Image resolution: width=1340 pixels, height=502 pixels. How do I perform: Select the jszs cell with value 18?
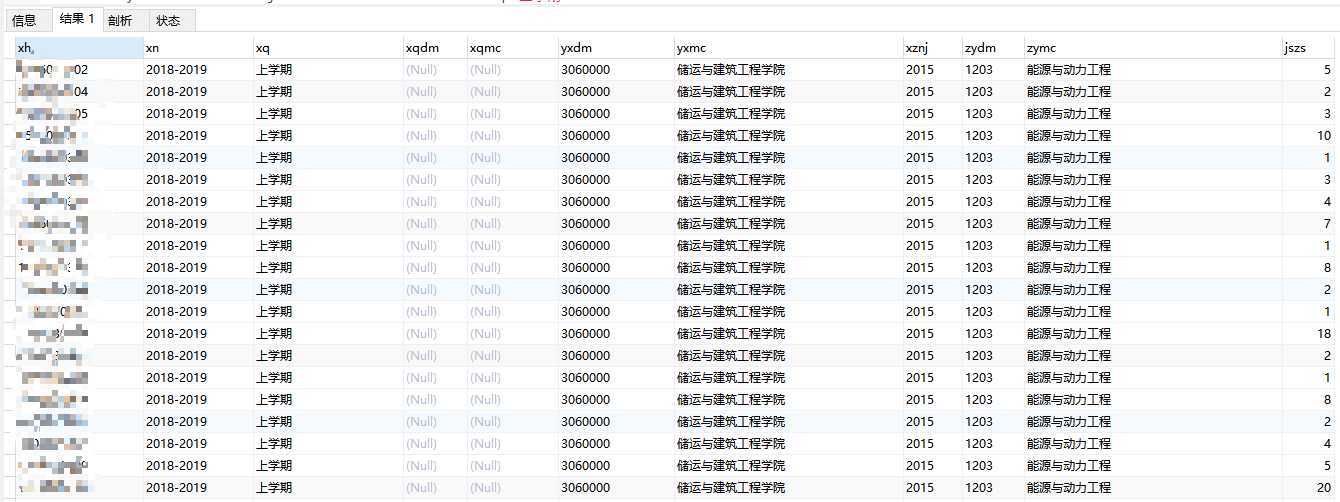pos(1308,334)
